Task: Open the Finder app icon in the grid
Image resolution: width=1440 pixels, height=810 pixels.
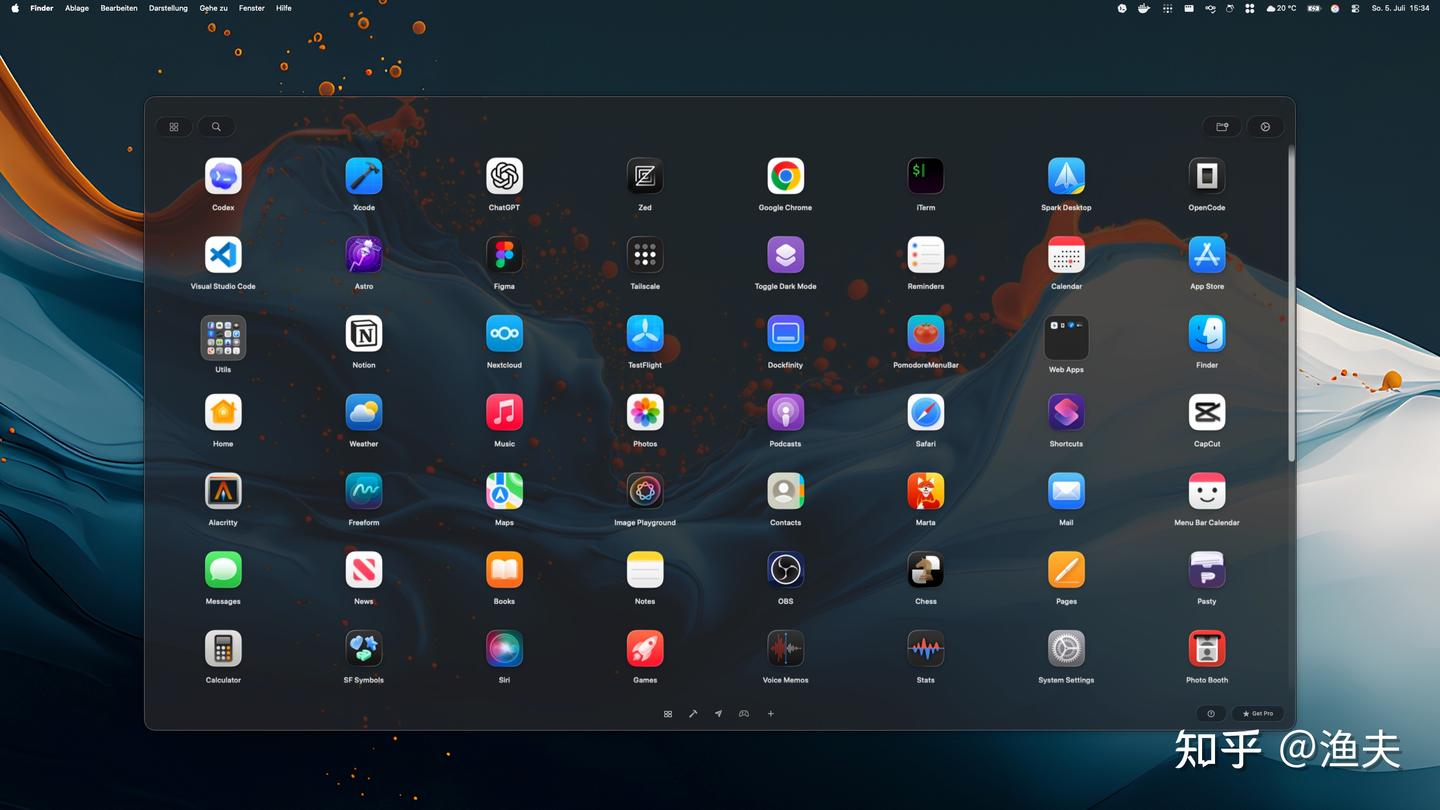Action: (x=1207, y=334)
